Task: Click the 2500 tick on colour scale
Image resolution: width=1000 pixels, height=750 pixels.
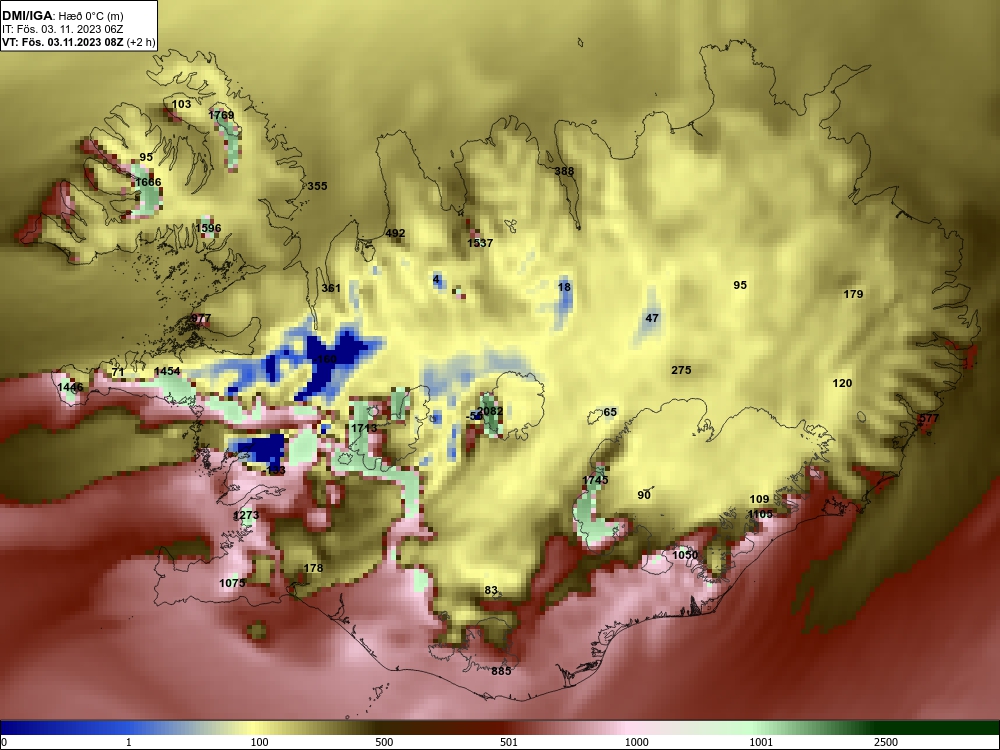Action: pyautogui.click(x=886, y=742)
